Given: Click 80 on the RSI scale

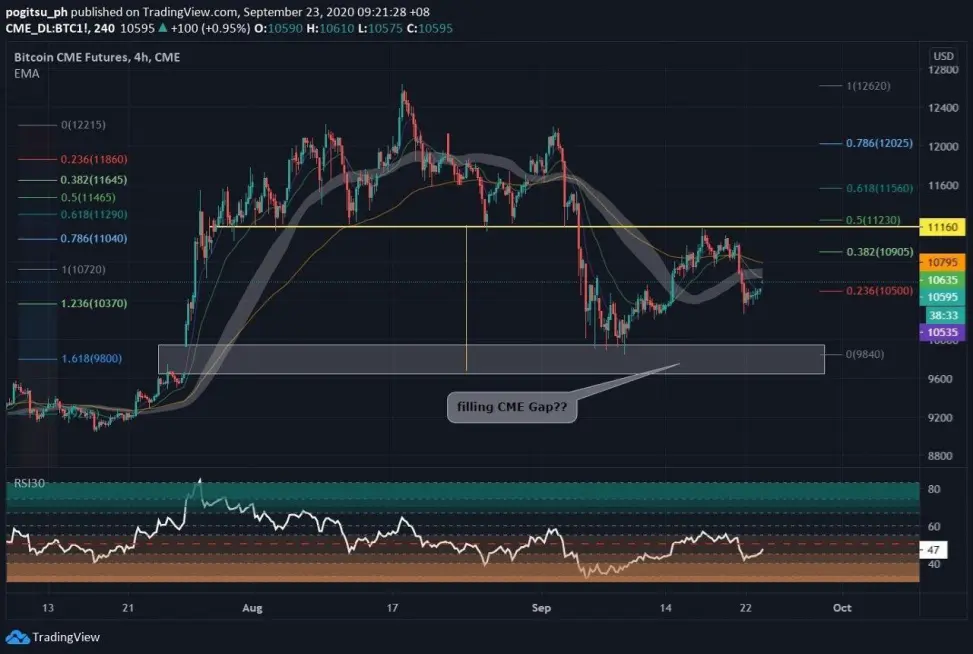Looking at the screenshot, I should coord(934,489).
